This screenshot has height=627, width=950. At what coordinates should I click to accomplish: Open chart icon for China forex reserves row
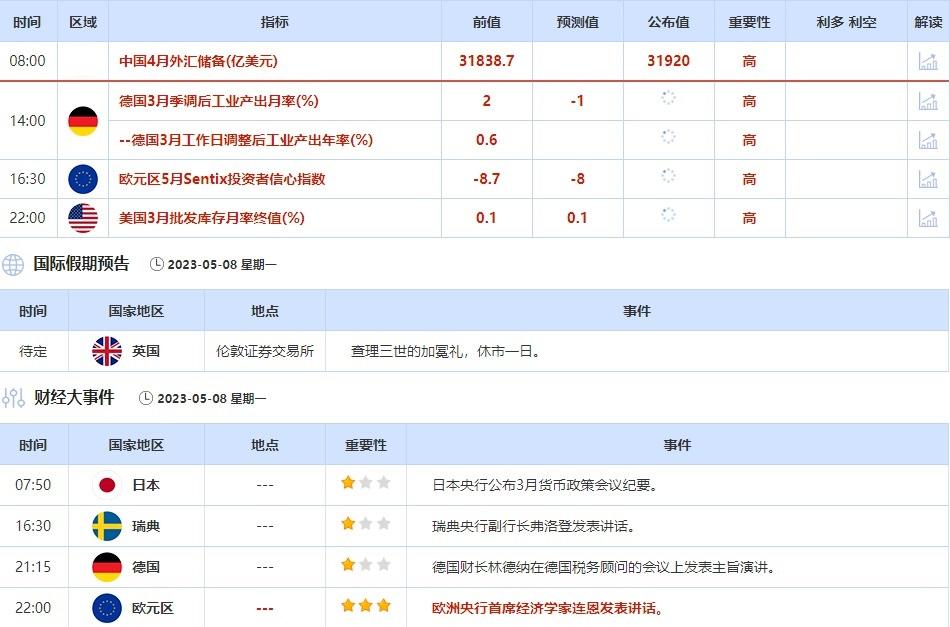tap(928, 61)
